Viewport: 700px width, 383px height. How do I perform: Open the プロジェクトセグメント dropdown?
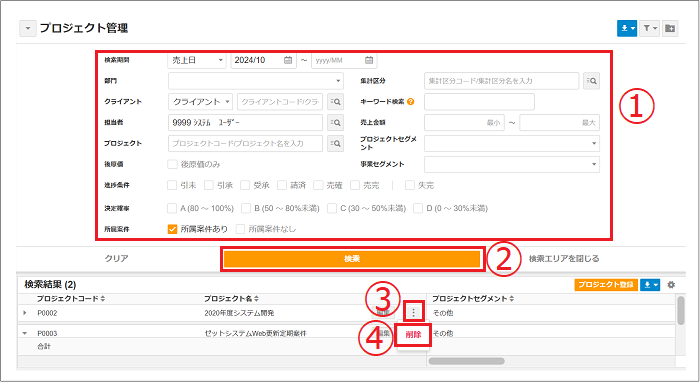512,143
